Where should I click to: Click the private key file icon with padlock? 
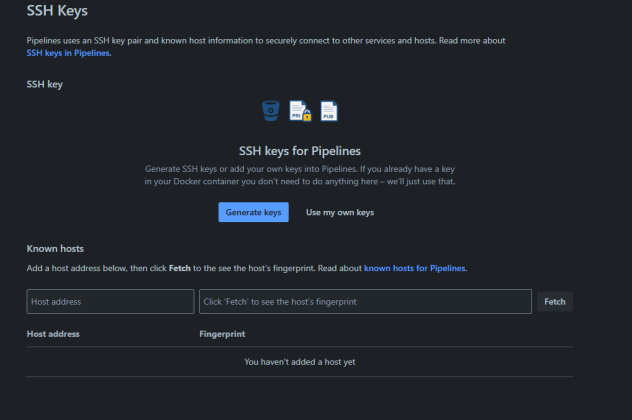pyautogui.click(x=300, y=111)
